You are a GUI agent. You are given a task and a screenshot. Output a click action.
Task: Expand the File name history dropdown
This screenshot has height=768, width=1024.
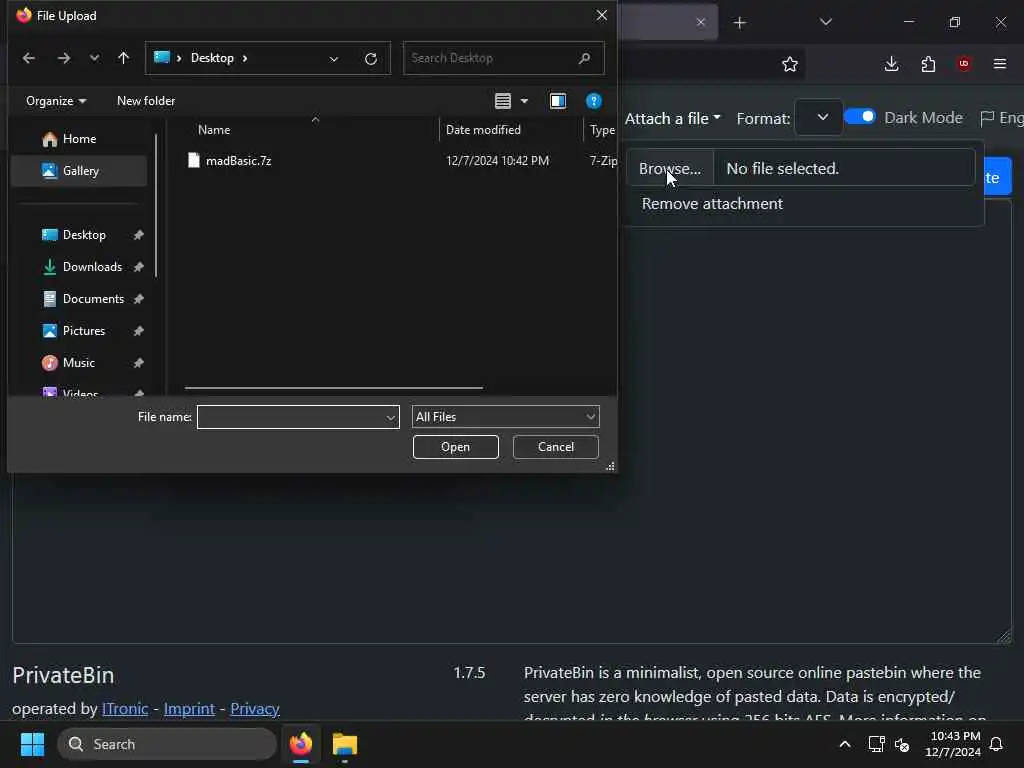(x=391, y=417)
